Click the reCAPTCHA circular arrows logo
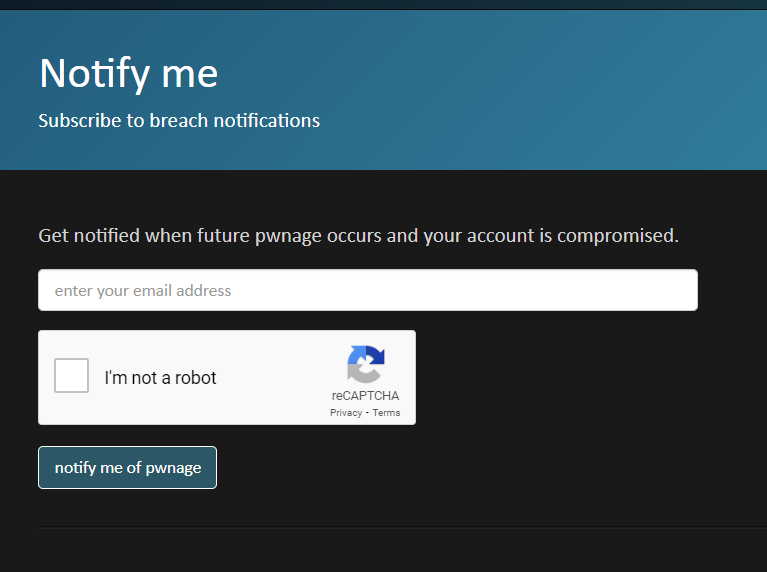 click(x=366, y=364)
